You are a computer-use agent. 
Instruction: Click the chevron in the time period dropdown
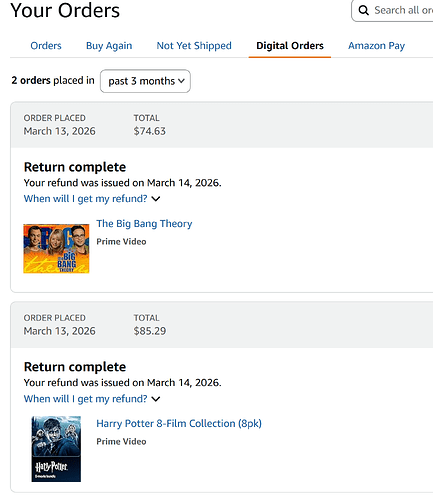[181, 81]
